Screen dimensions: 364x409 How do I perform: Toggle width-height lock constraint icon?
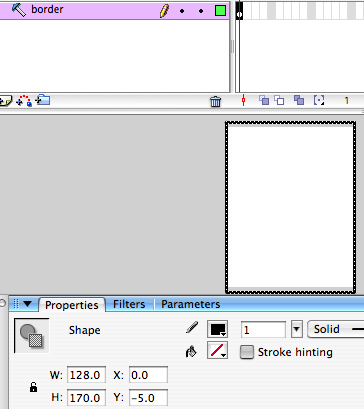[x=33, y=387]
